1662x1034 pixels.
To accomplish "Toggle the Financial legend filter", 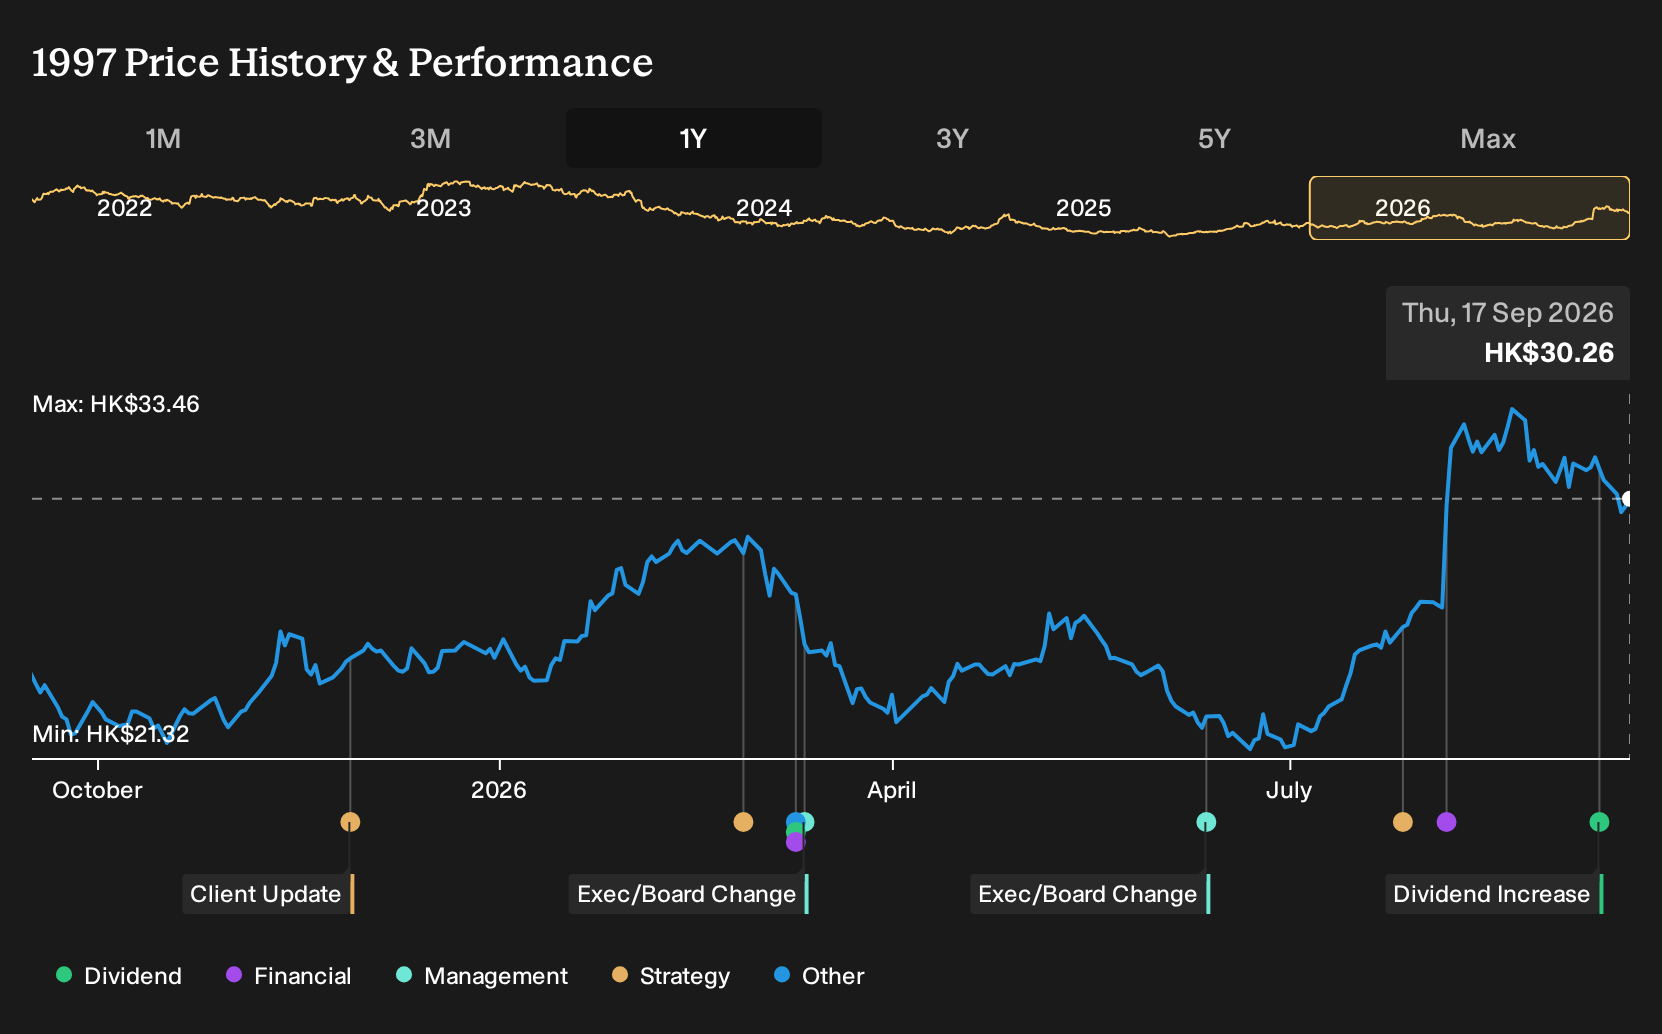I will coord(288,975).
